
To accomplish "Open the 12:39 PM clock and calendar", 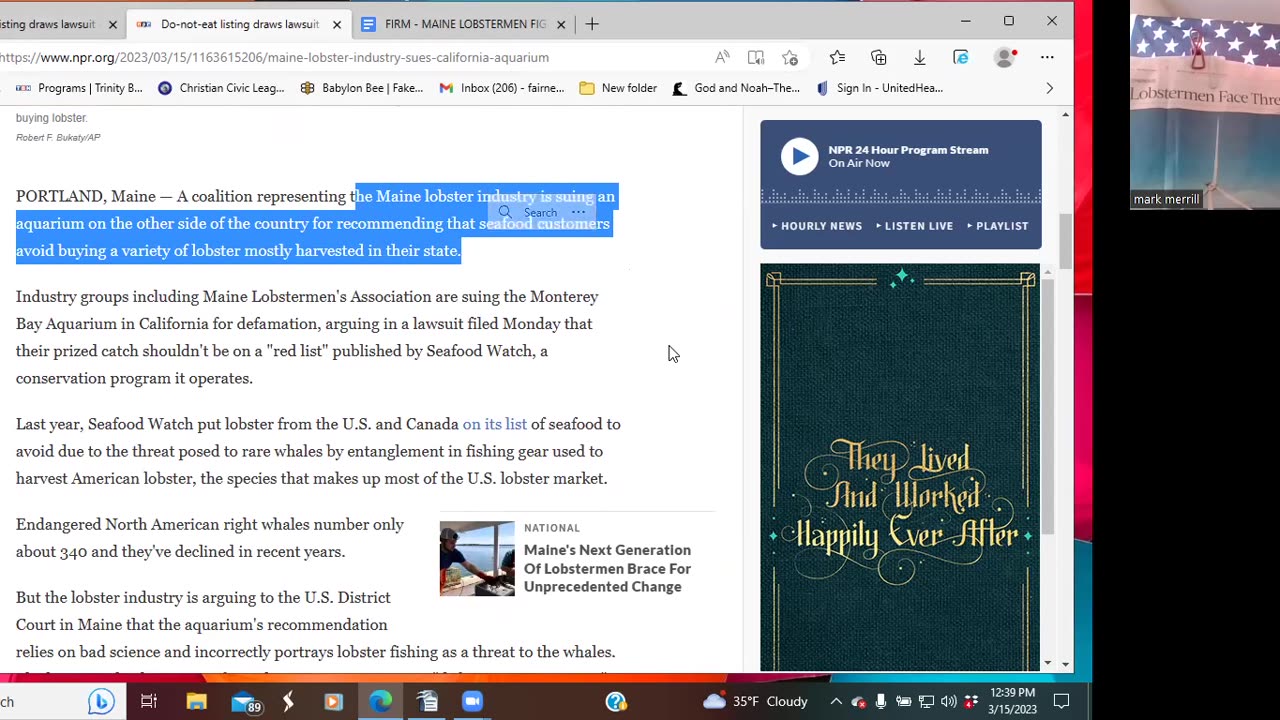I will pyautogui.click(x=1012, y=701).
